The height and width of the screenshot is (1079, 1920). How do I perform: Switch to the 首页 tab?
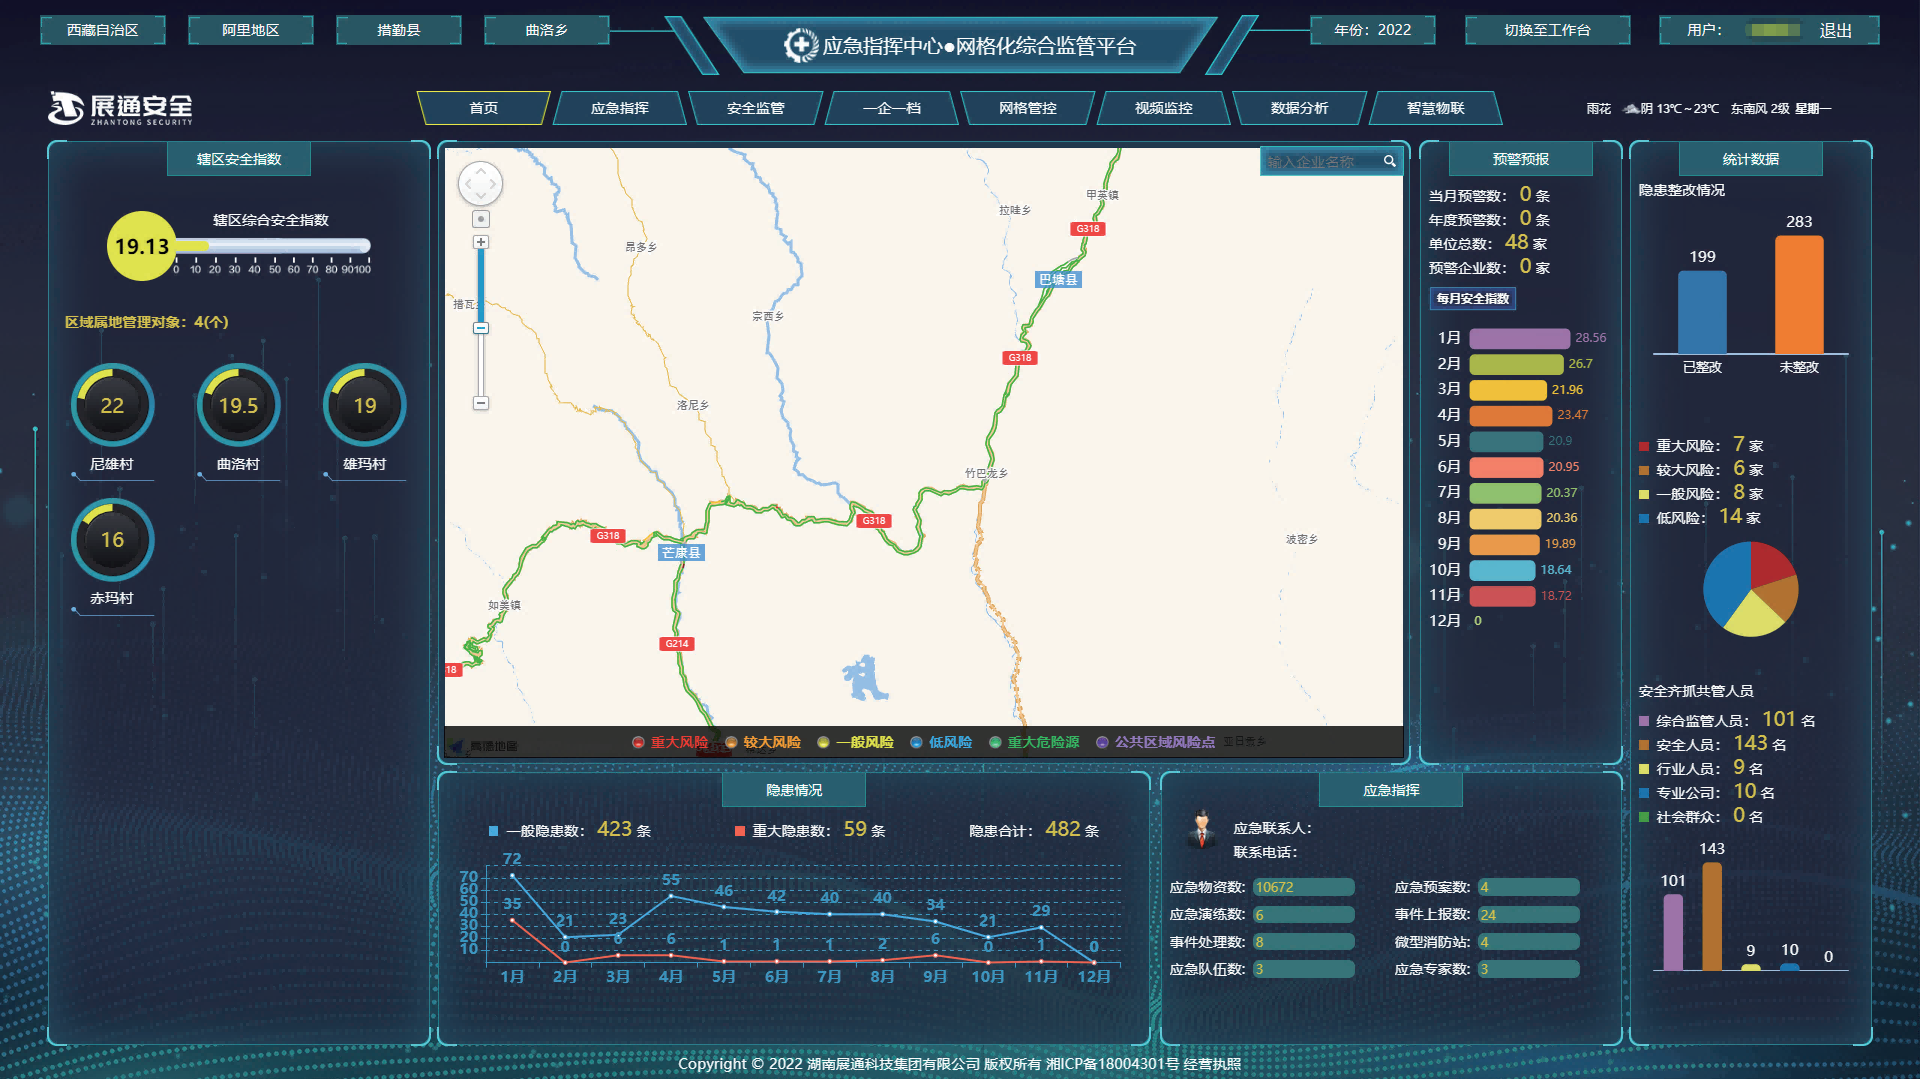click(484, 108)
